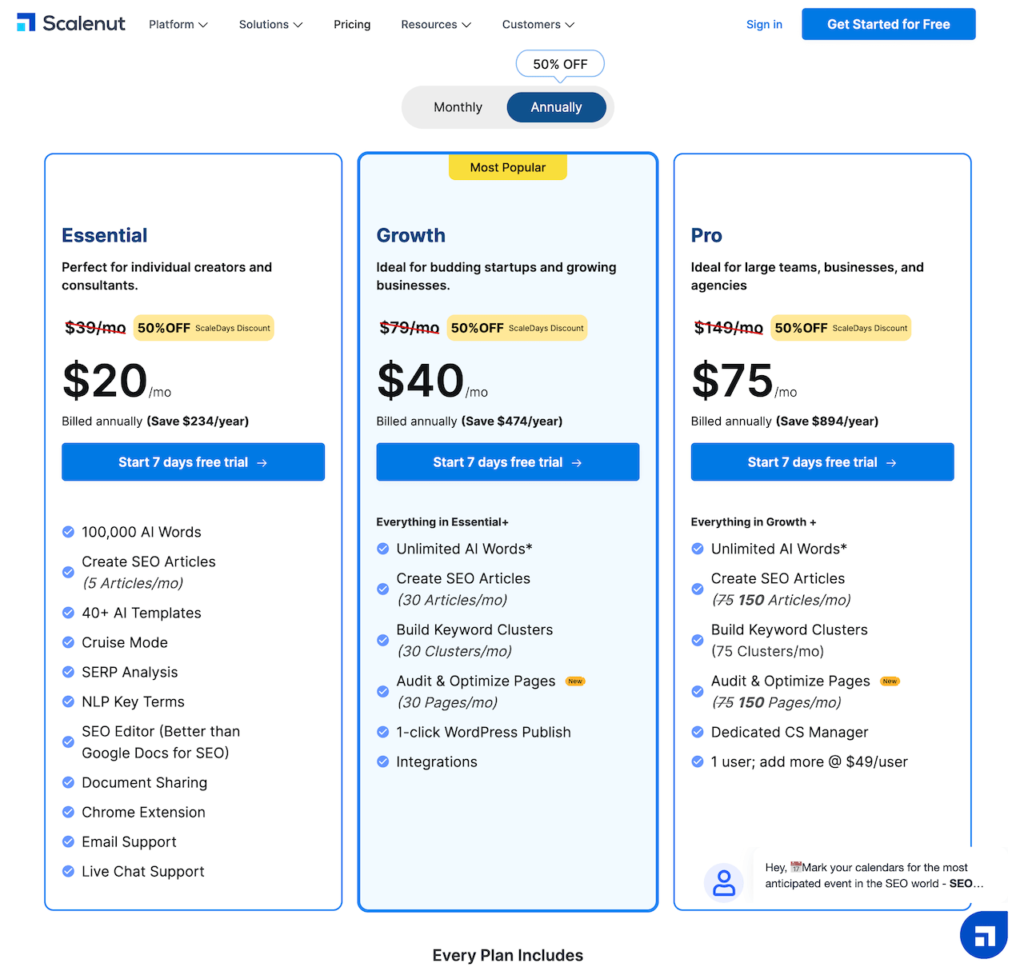Click Essential 50%OFF ScaleDays Discount badge

[204, 328]
